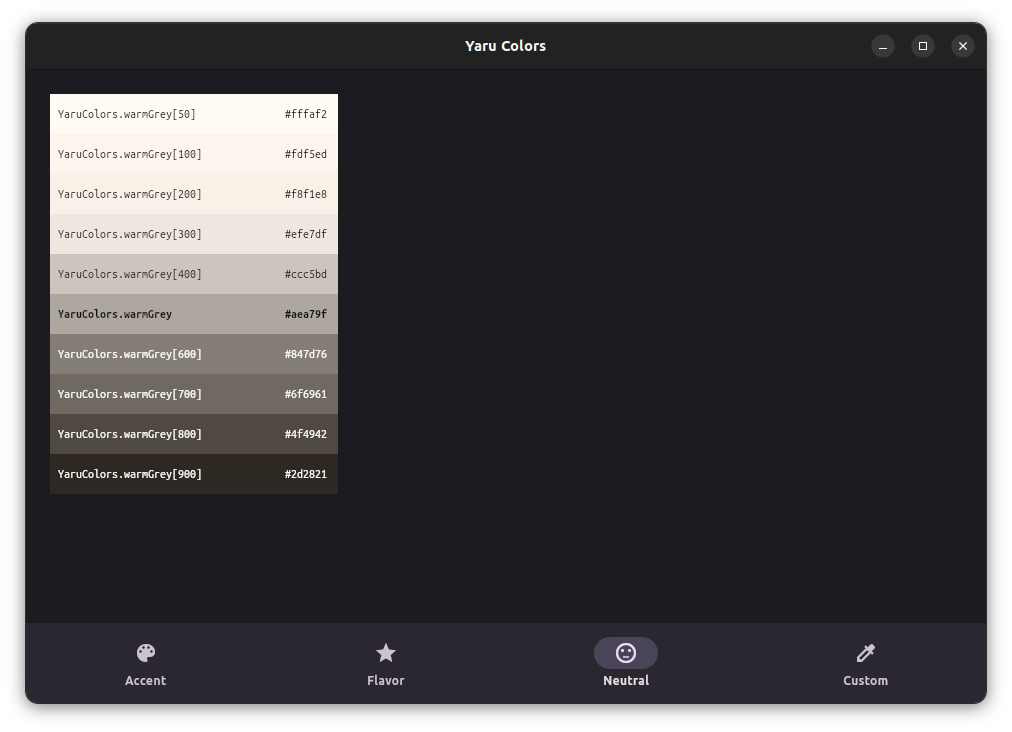Select the #efe7df hex value

[x=306, y=234]
